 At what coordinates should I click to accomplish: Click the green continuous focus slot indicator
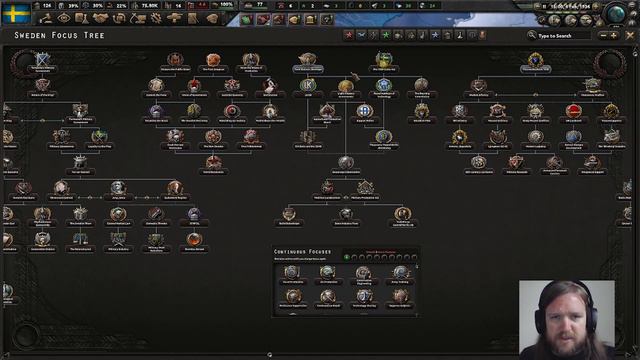pyautogui.click(x=347, y=257)
